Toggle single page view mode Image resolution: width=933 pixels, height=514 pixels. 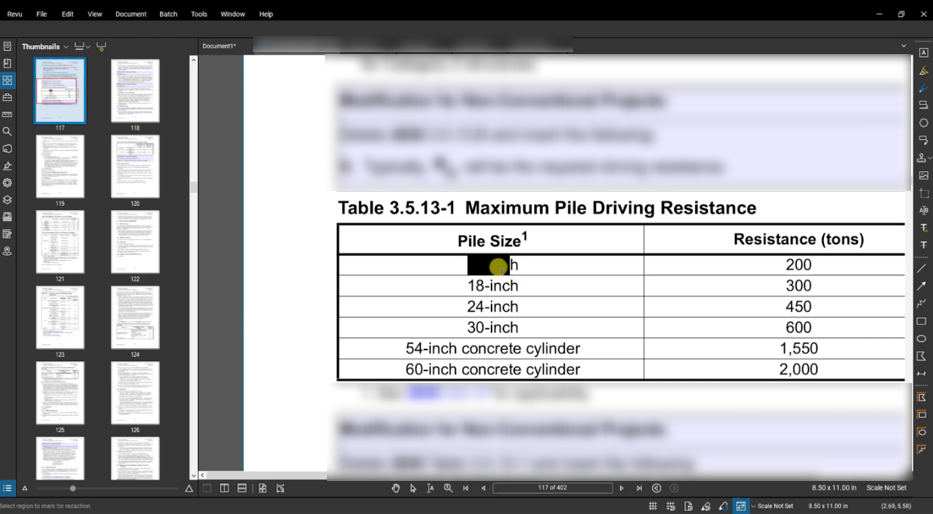click(207, 488)
